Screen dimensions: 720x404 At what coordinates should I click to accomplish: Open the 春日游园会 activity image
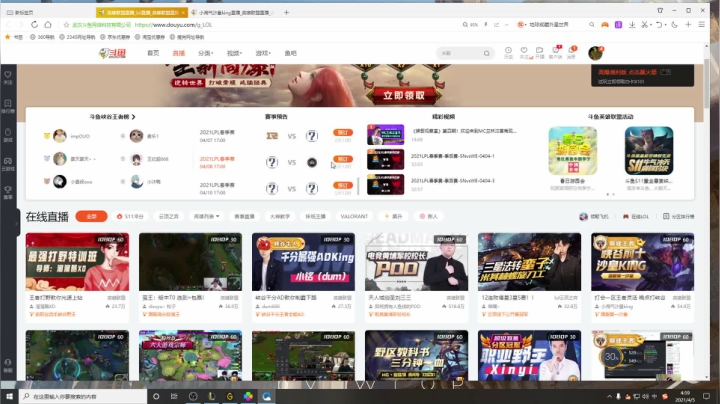point(573,151)
